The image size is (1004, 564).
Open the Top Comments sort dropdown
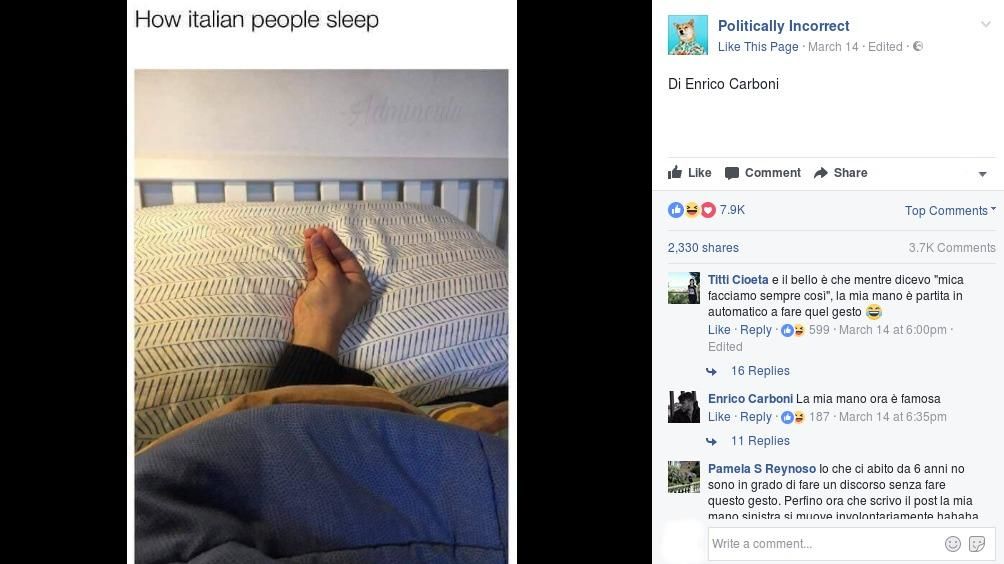coord(950,211)
